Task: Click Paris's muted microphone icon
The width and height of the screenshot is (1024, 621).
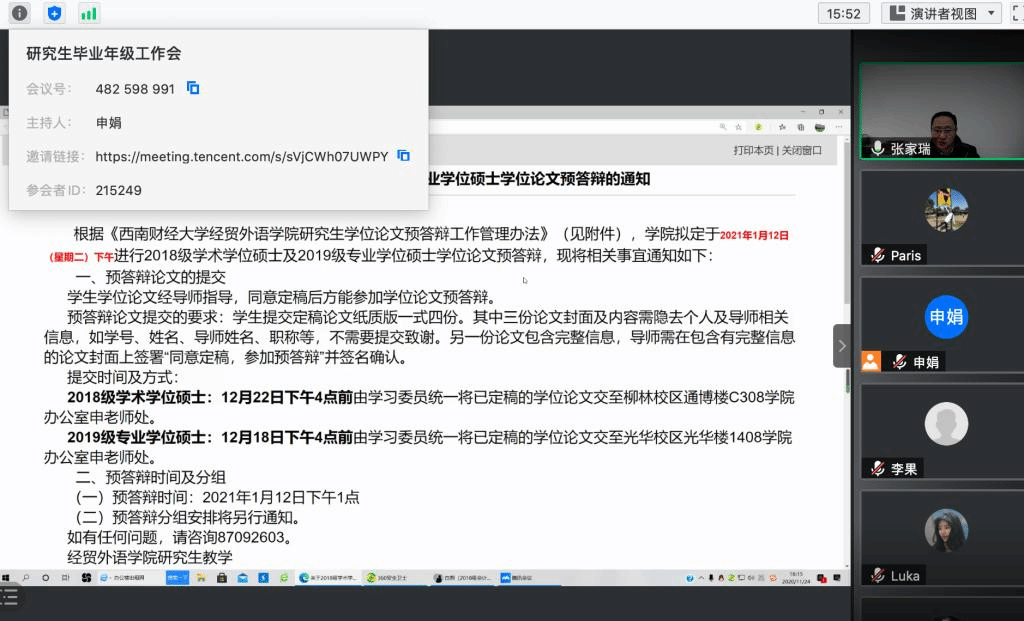Action: pos(878,255)
